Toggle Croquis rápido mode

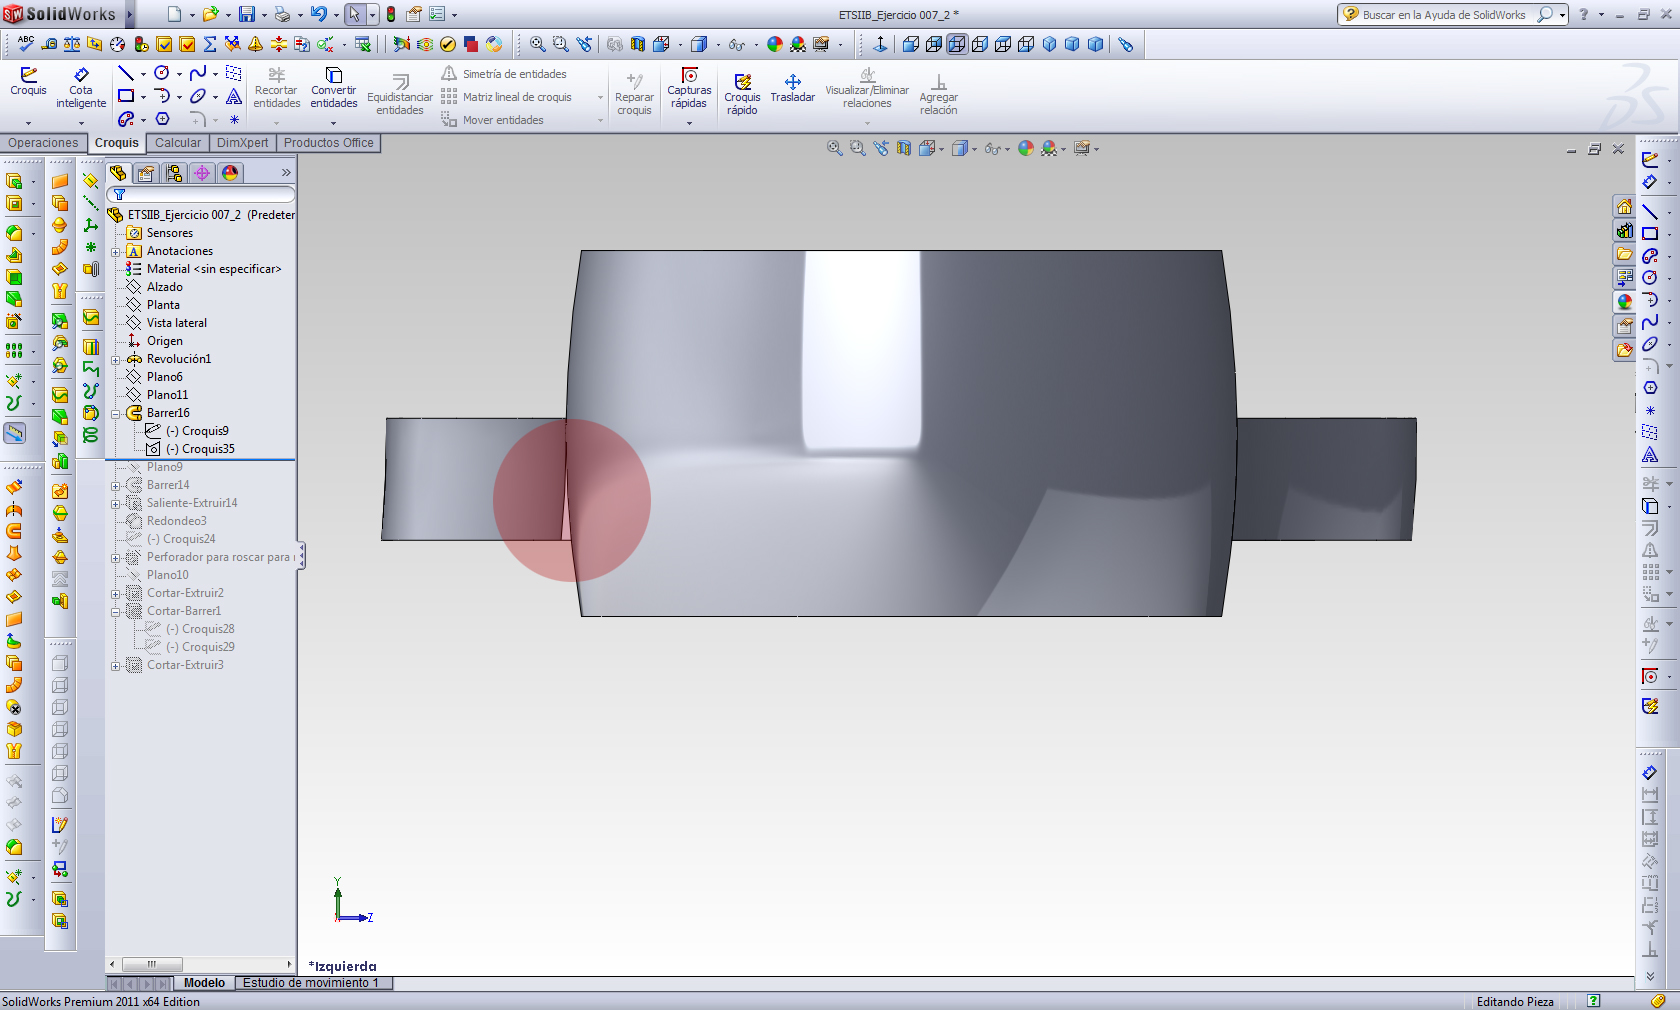[x=742, y=94]
